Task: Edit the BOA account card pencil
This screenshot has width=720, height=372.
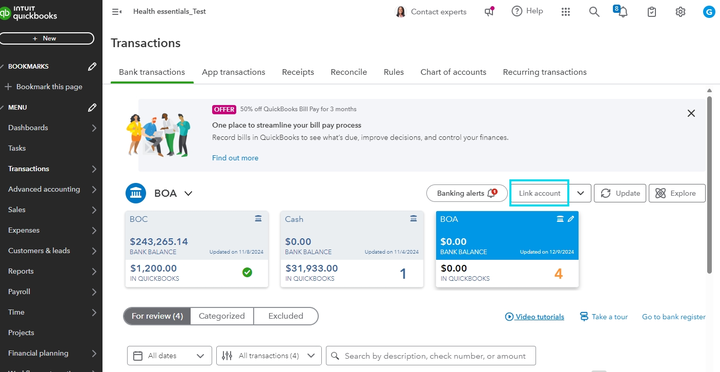Action: tap(571, 219)
